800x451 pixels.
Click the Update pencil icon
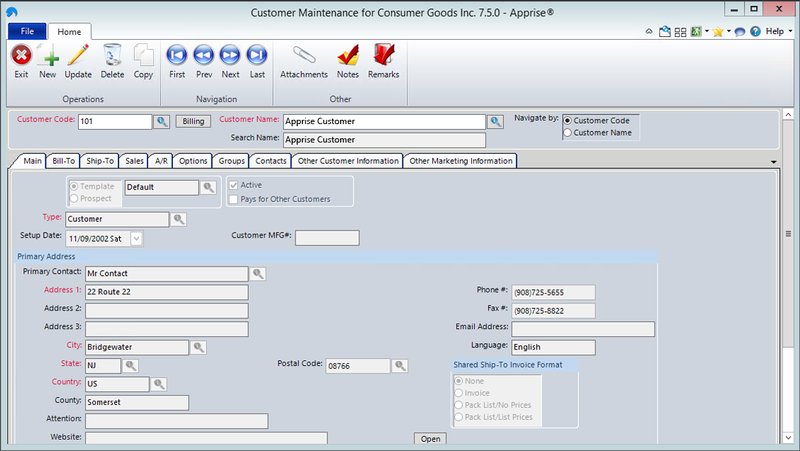pos(78,56)
